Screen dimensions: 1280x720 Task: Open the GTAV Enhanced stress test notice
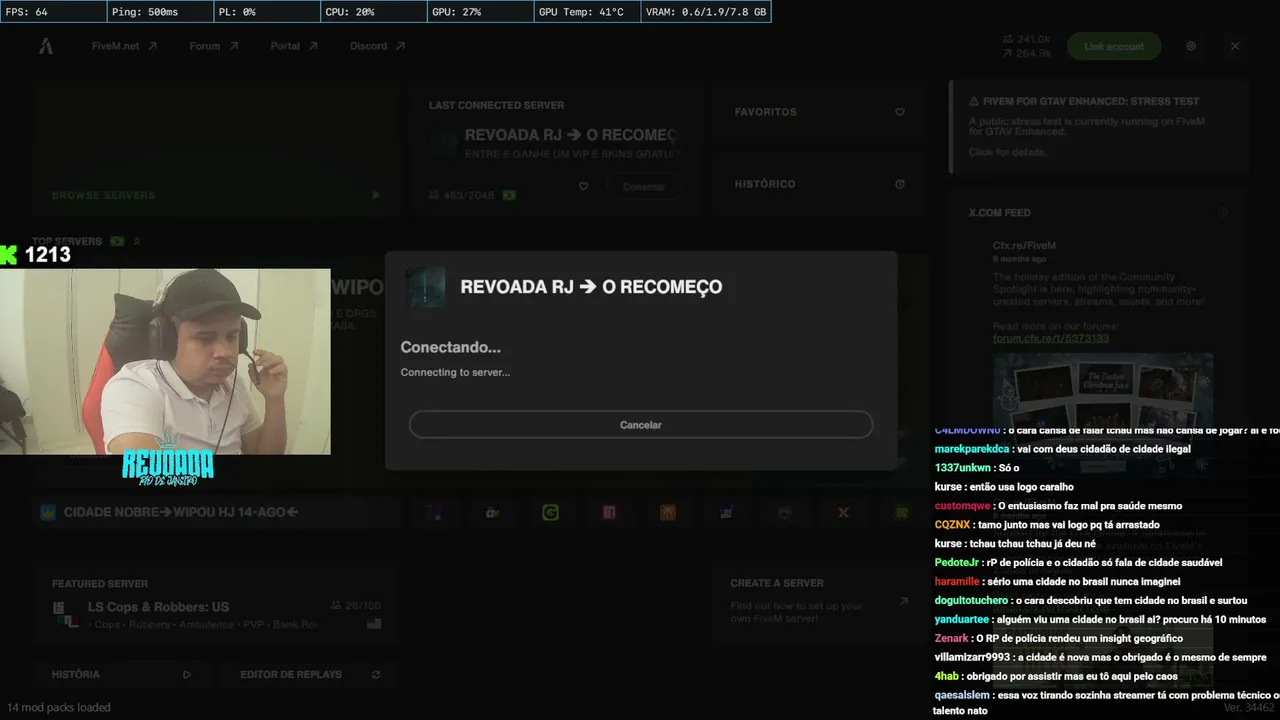coord(1098,126)
